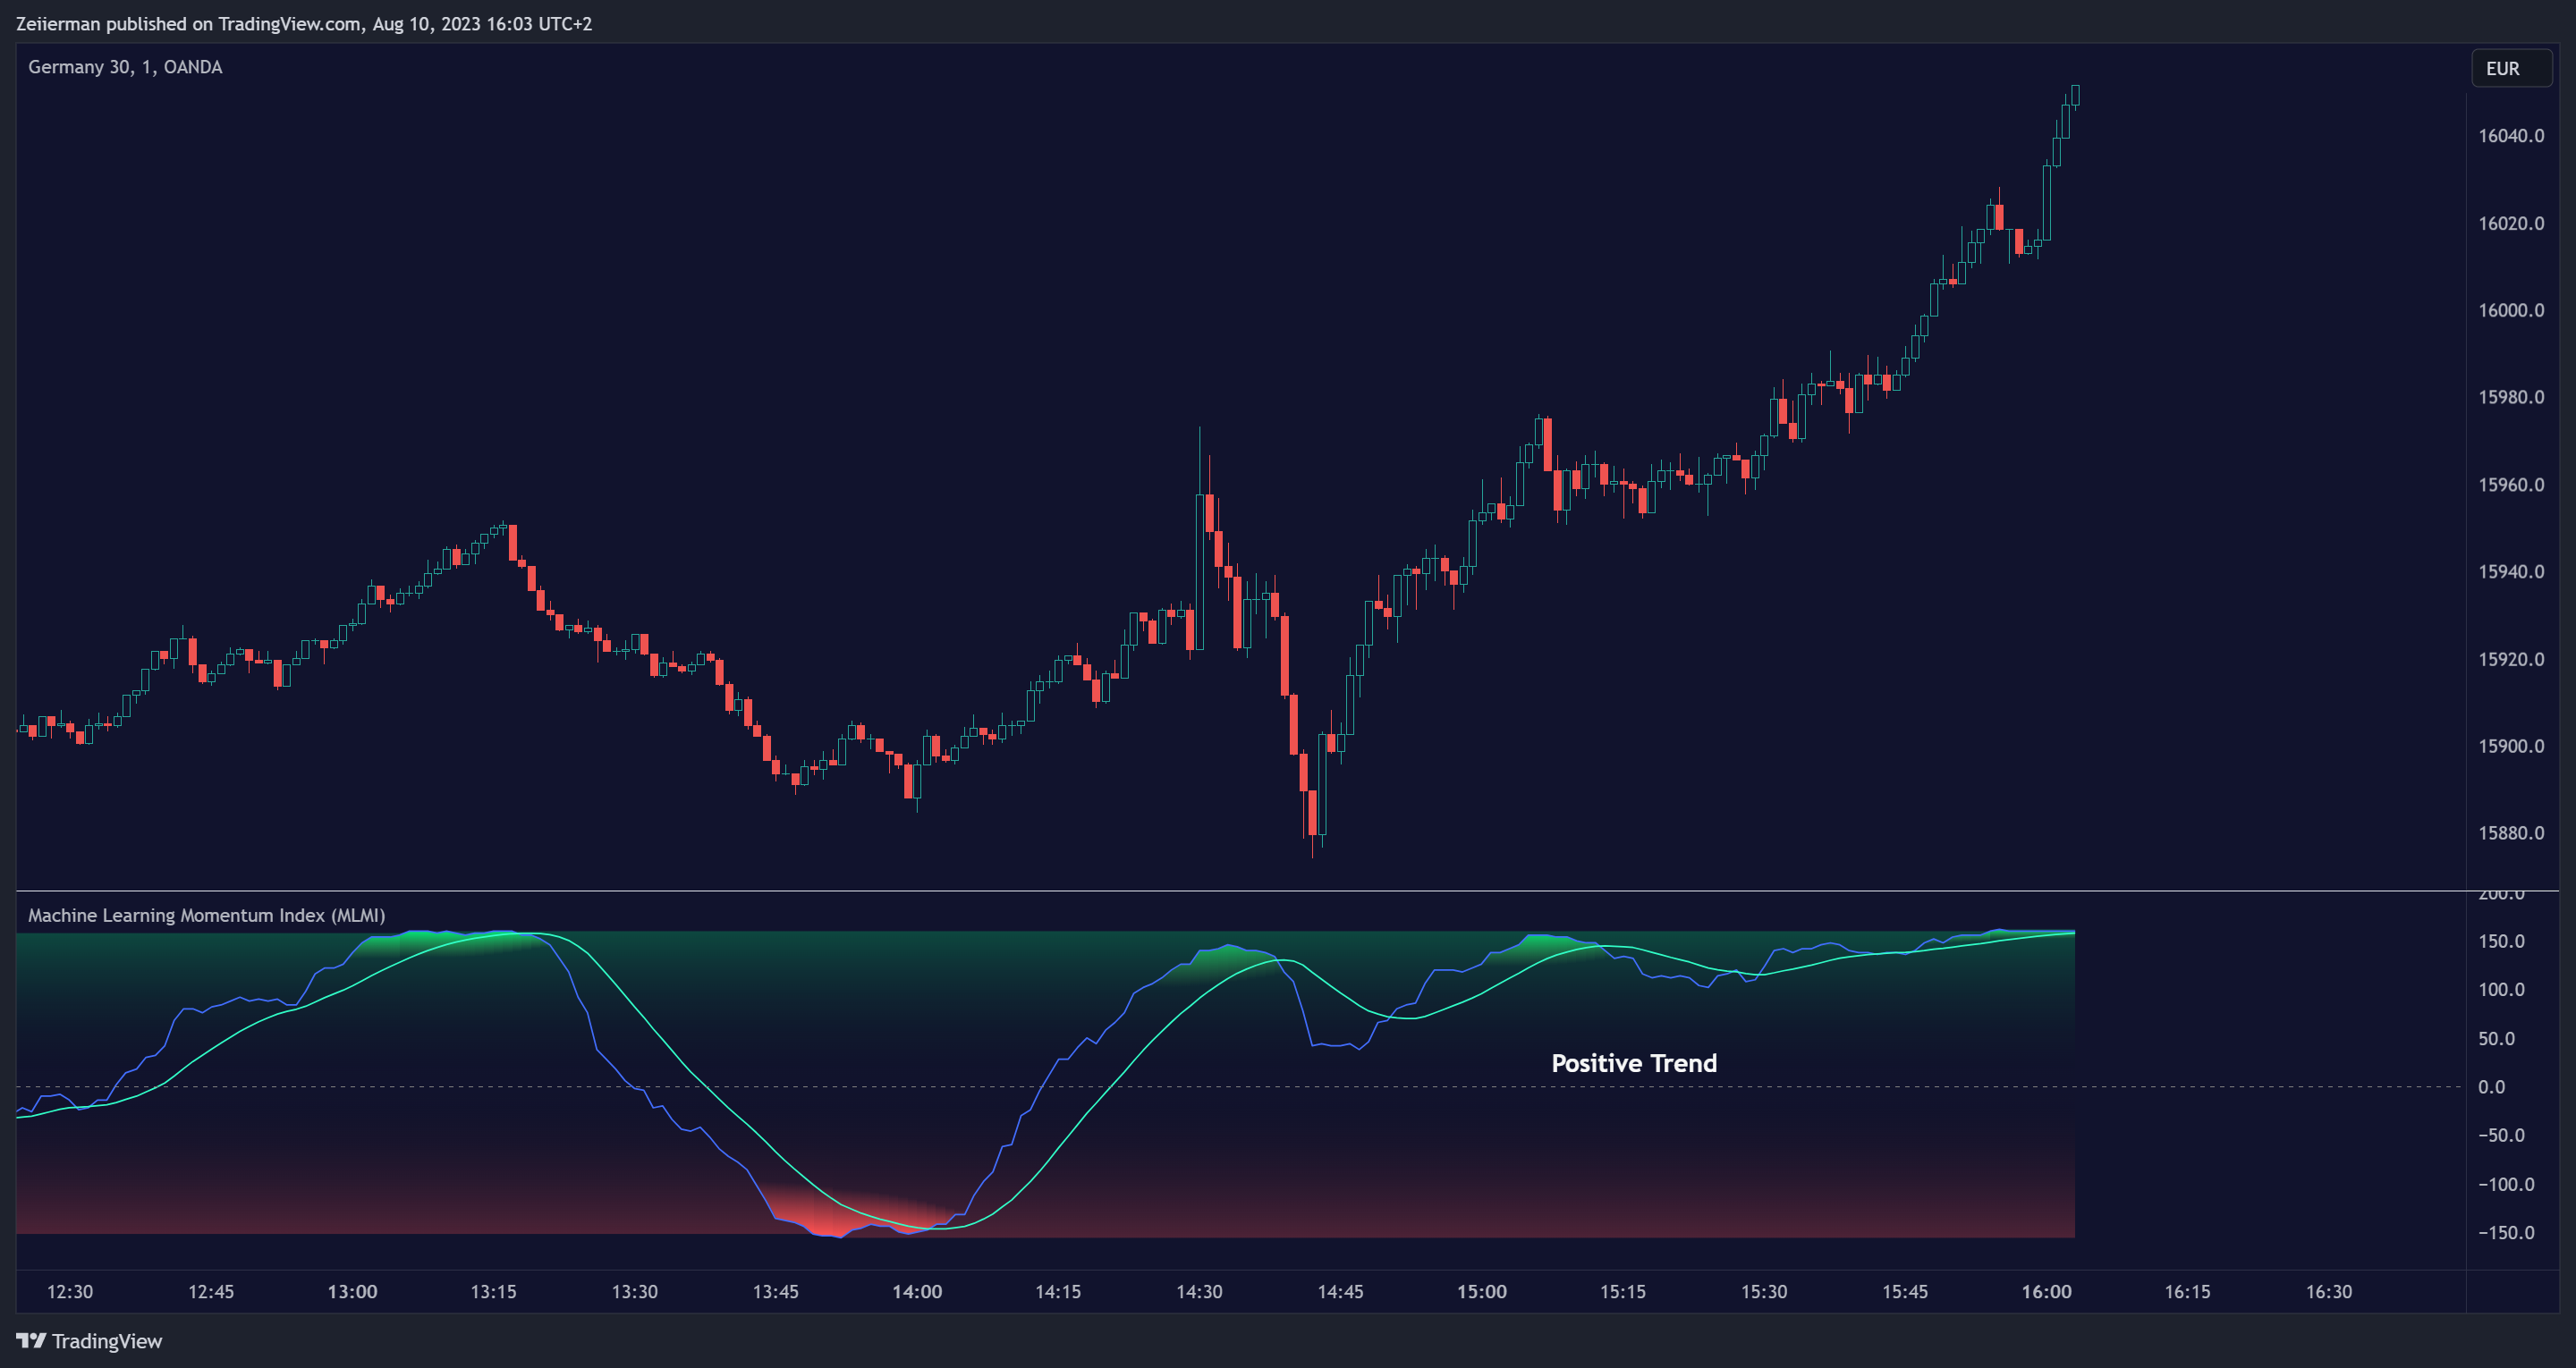2576x1368 pixels.
Task: Click the 16000.0 price axis label
Action: point(2511,310)
